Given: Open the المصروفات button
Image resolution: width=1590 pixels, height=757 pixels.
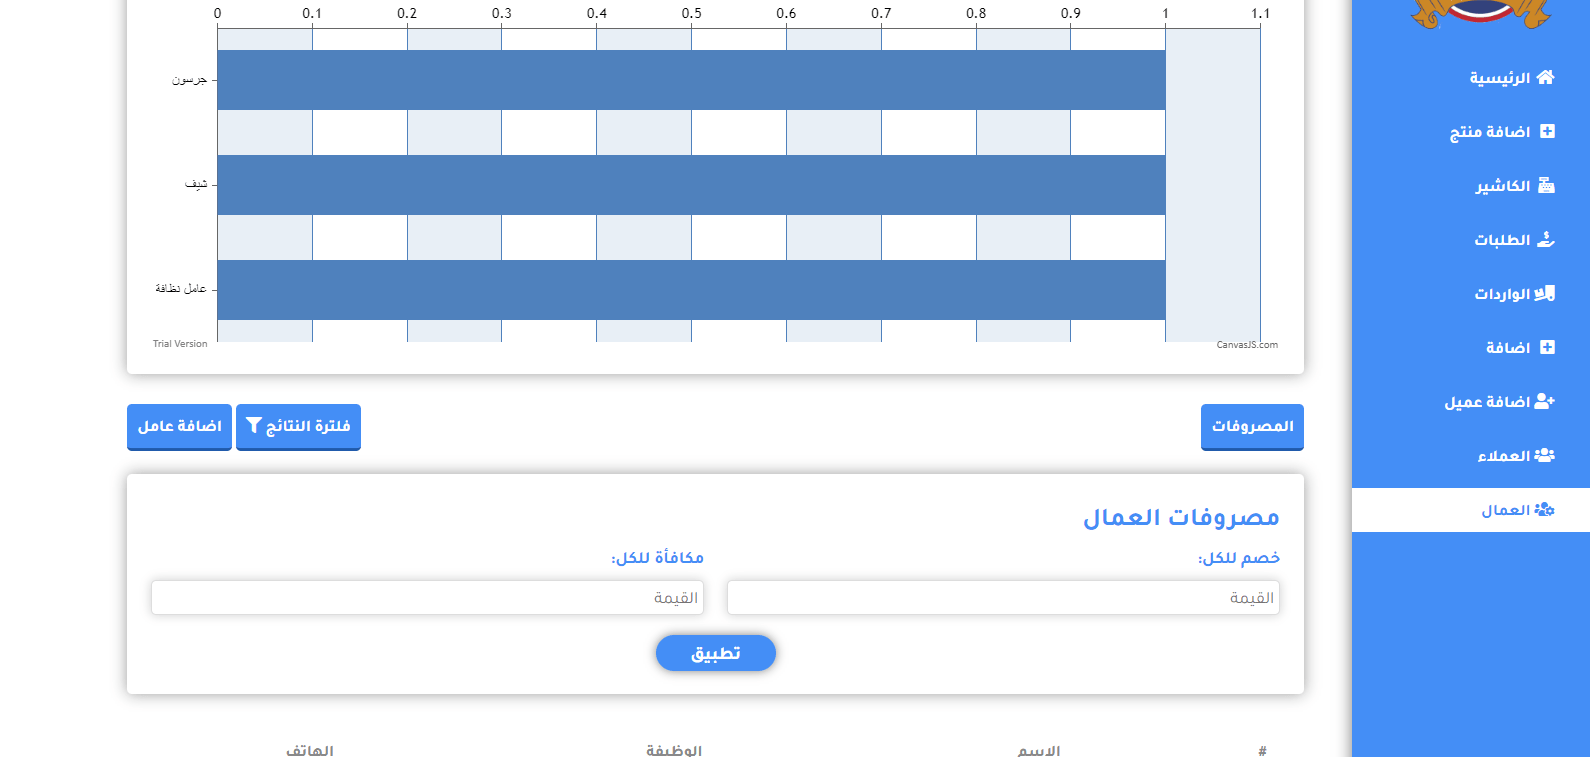Looking at the screenshot, I should (1252, 427).
